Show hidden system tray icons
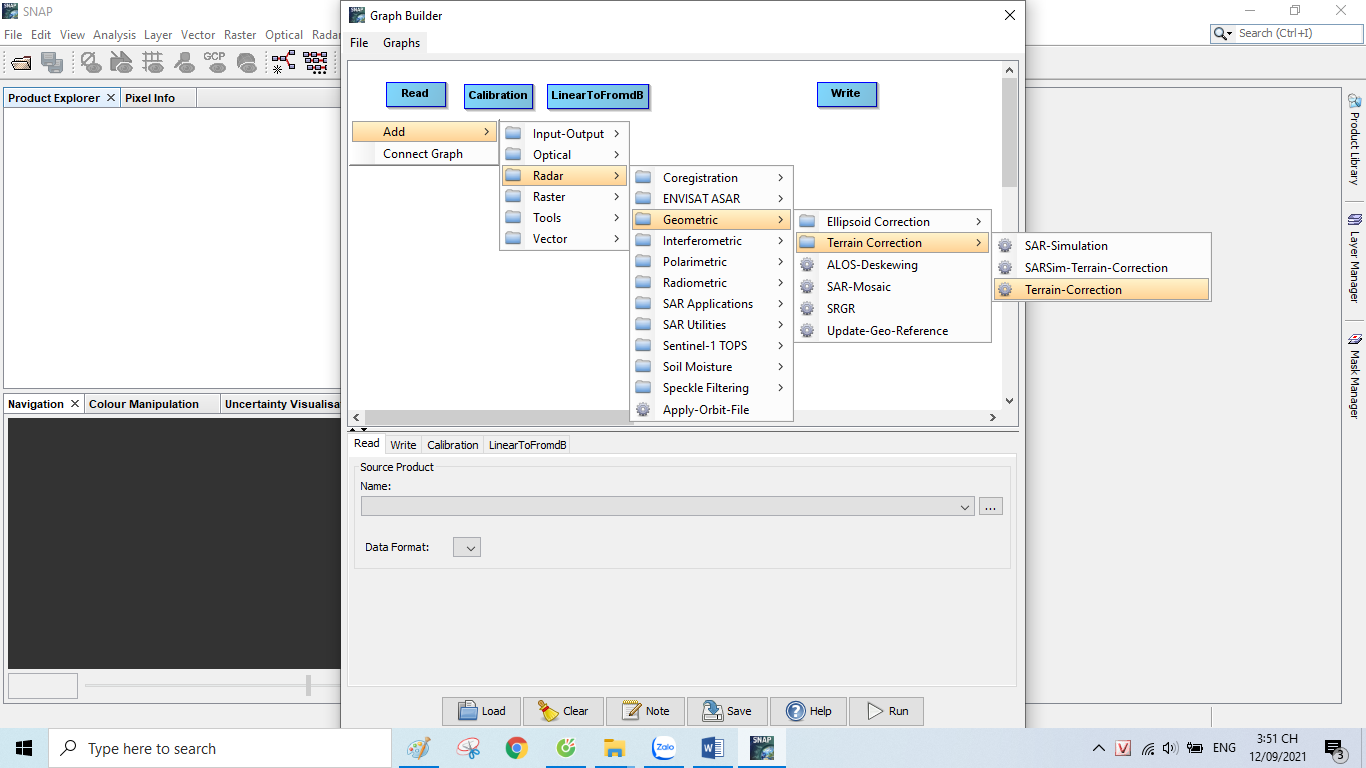This screenshot has height=768, width=1366. pos(1099,748)
